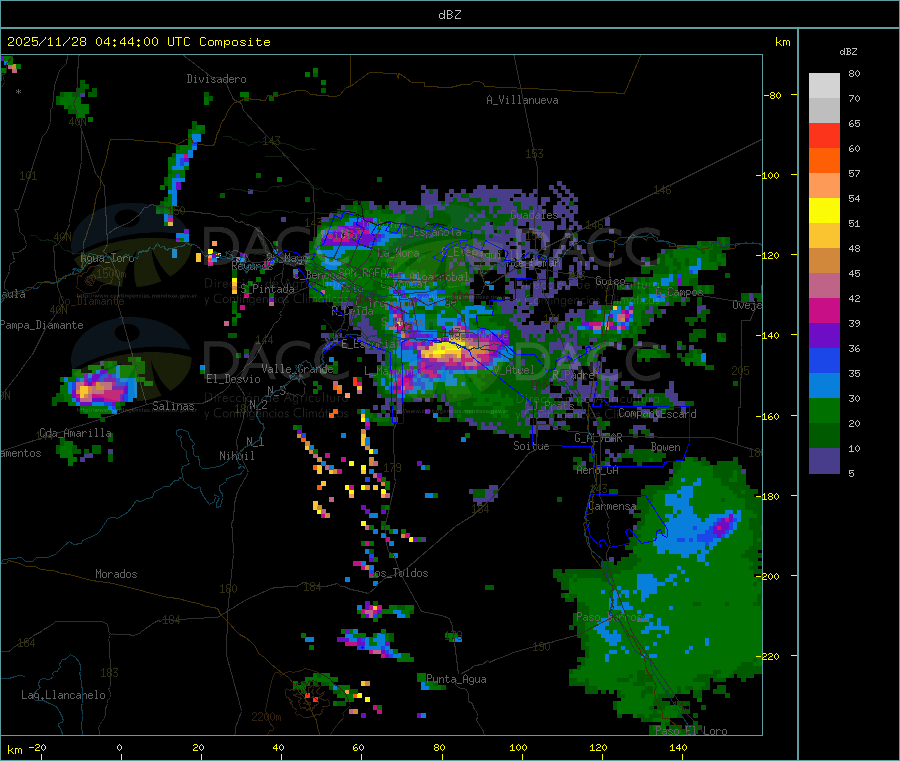
Task: Select the light gray 70-80 dBZ legend swatch
Action: [824, 86]
